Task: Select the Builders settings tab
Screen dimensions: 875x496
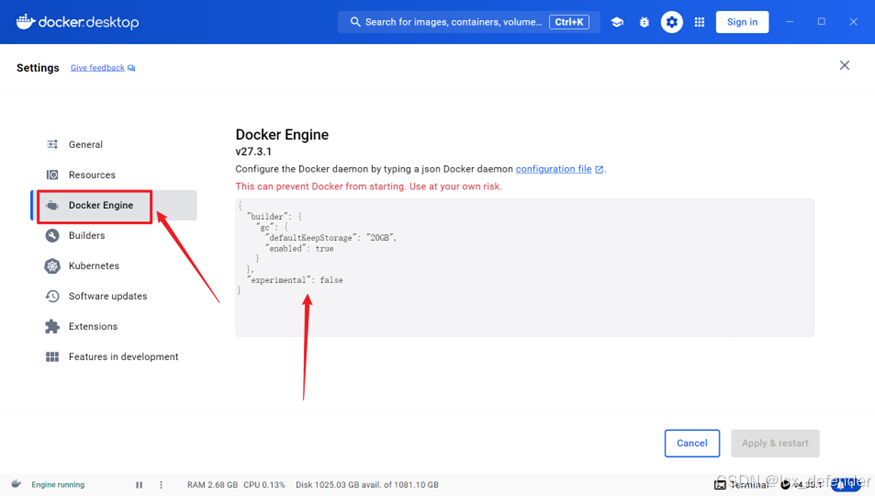Action: [114, 235]
